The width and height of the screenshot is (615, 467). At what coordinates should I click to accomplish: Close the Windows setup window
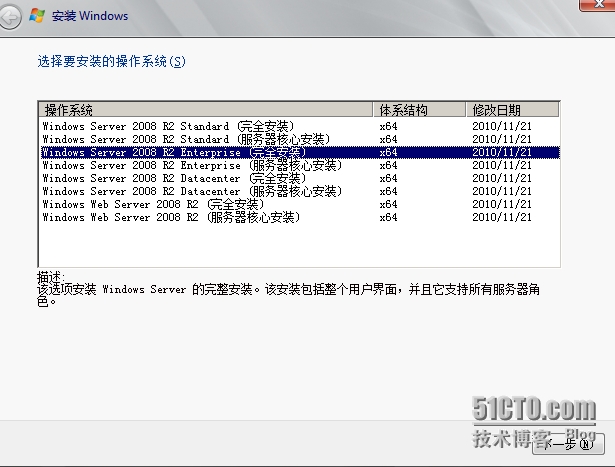[598, 4]
